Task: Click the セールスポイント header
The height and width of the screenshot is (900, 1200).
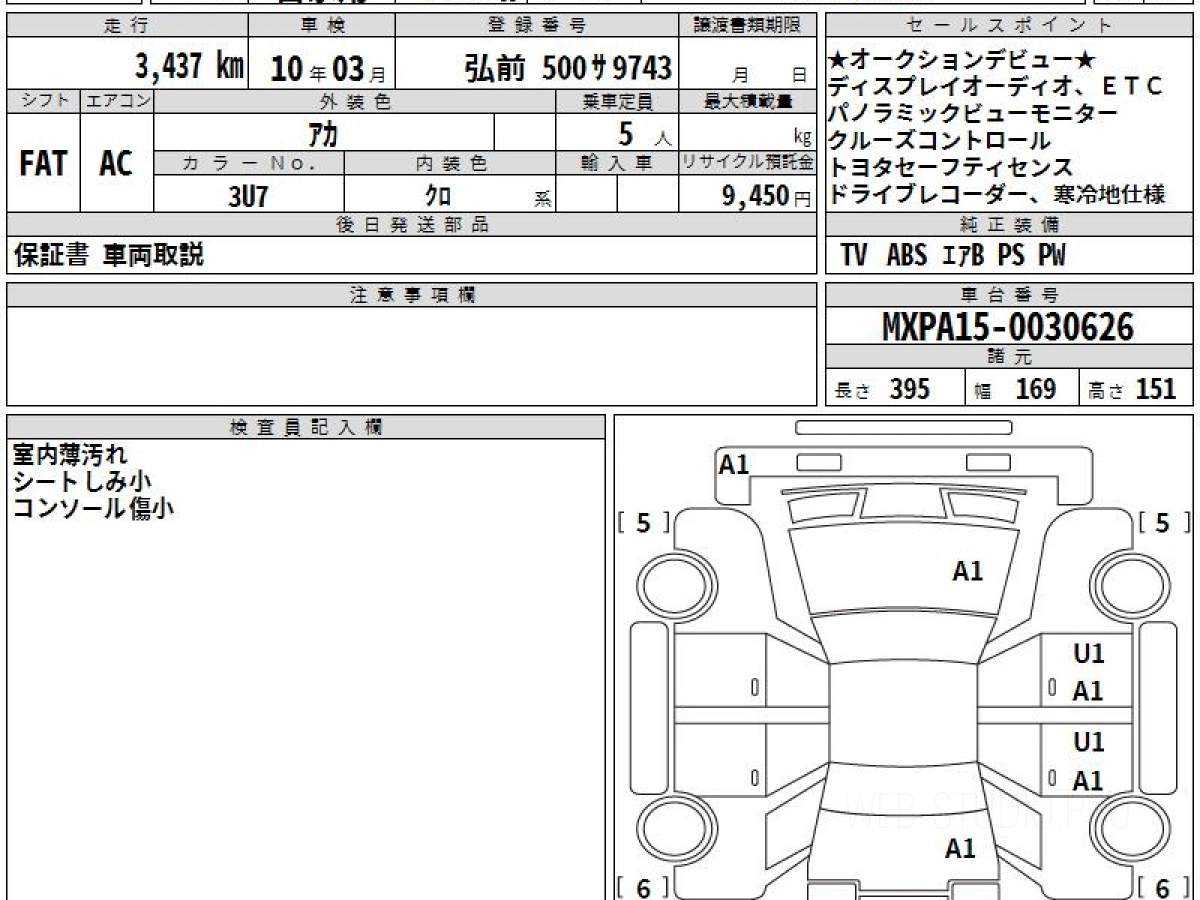Action: (1008, 26)
